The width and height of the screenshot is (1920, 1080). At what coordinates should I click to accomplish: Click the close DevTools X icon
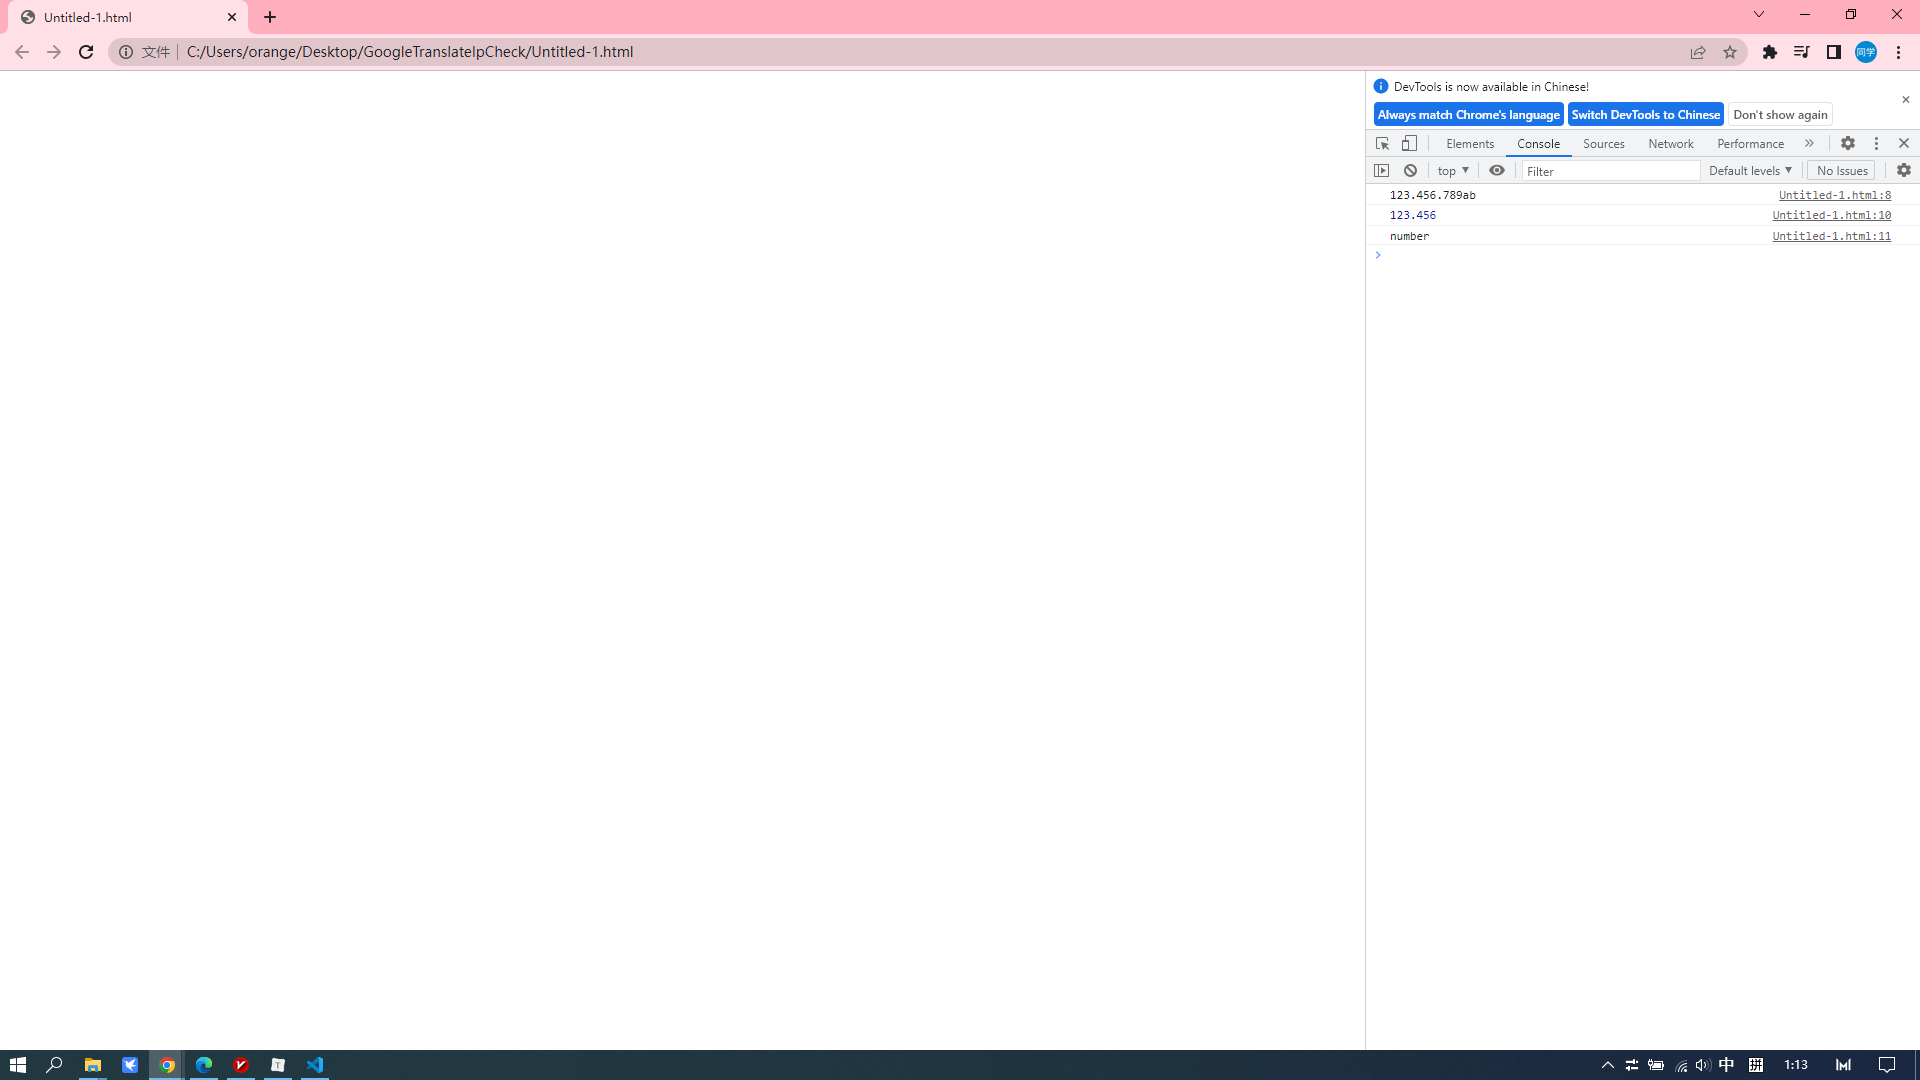coord(1904,142)
